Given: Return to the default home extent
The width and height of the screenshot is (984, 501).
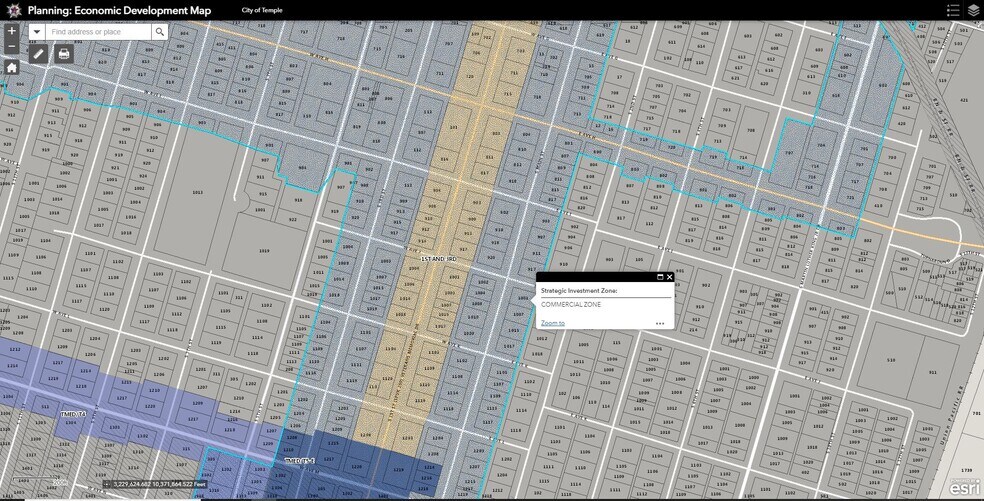Looking at the screenshot, I should tap(11, 68).
